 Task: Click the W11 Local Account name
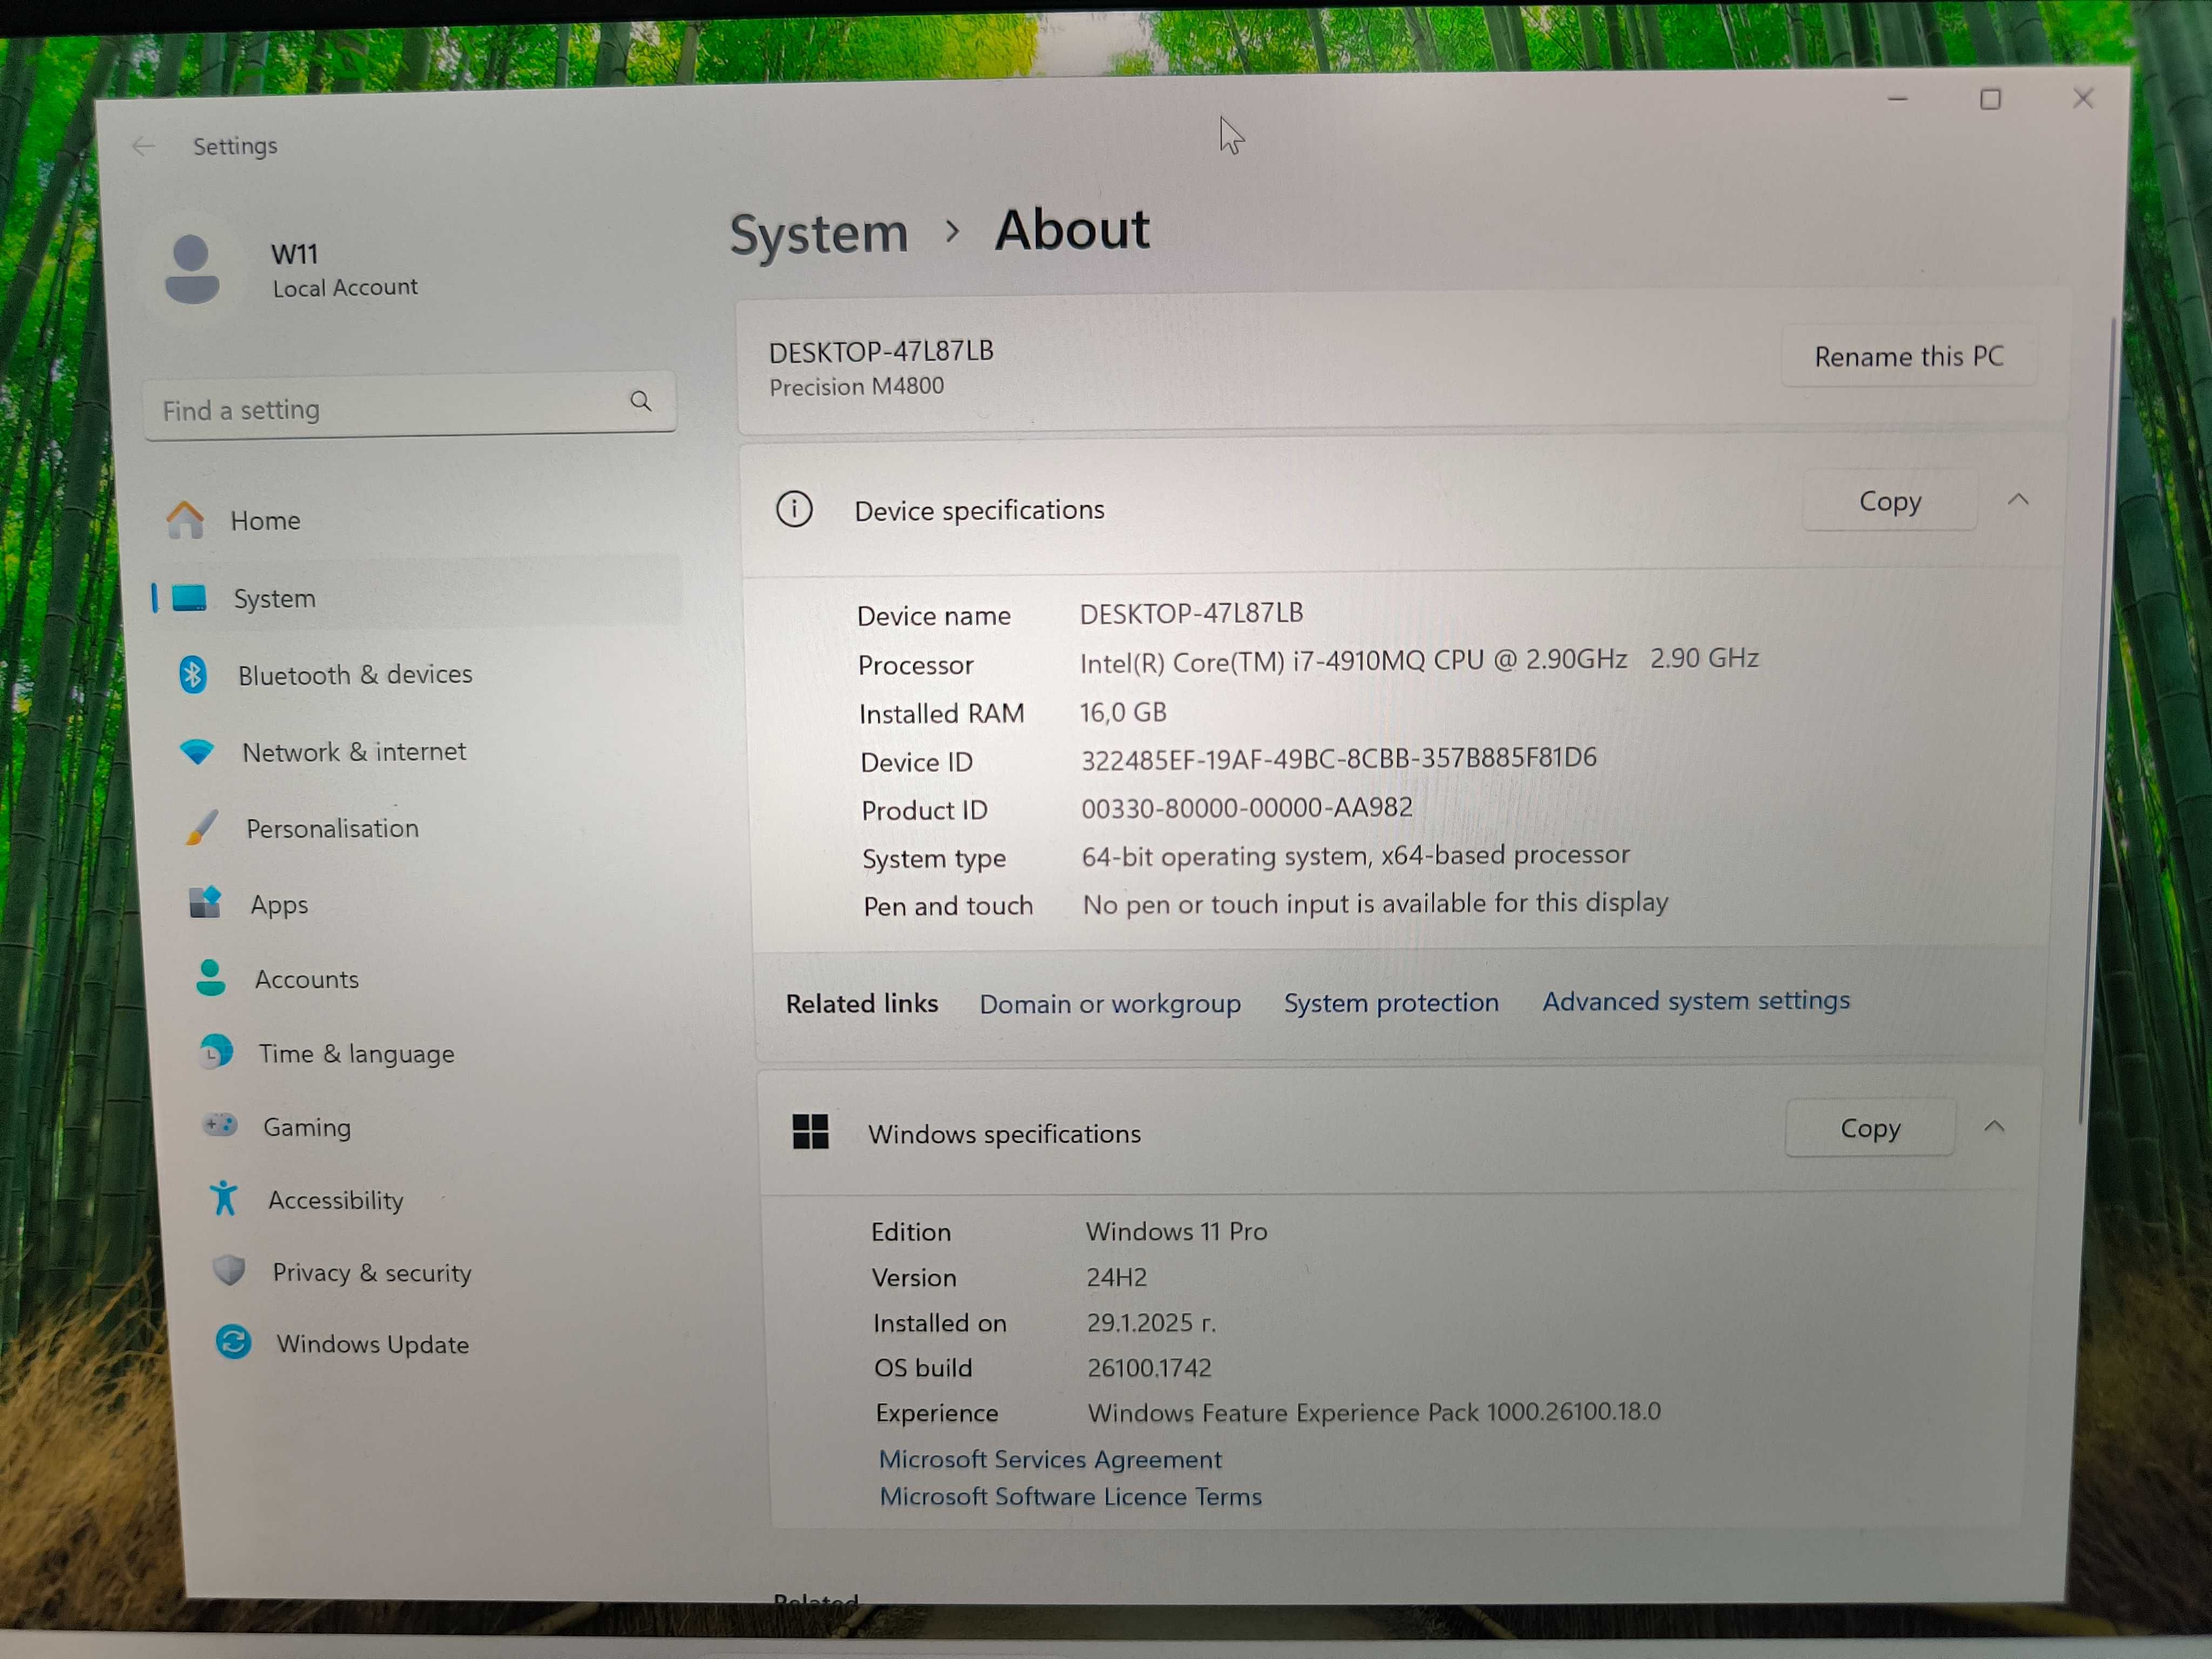[344, 269]
